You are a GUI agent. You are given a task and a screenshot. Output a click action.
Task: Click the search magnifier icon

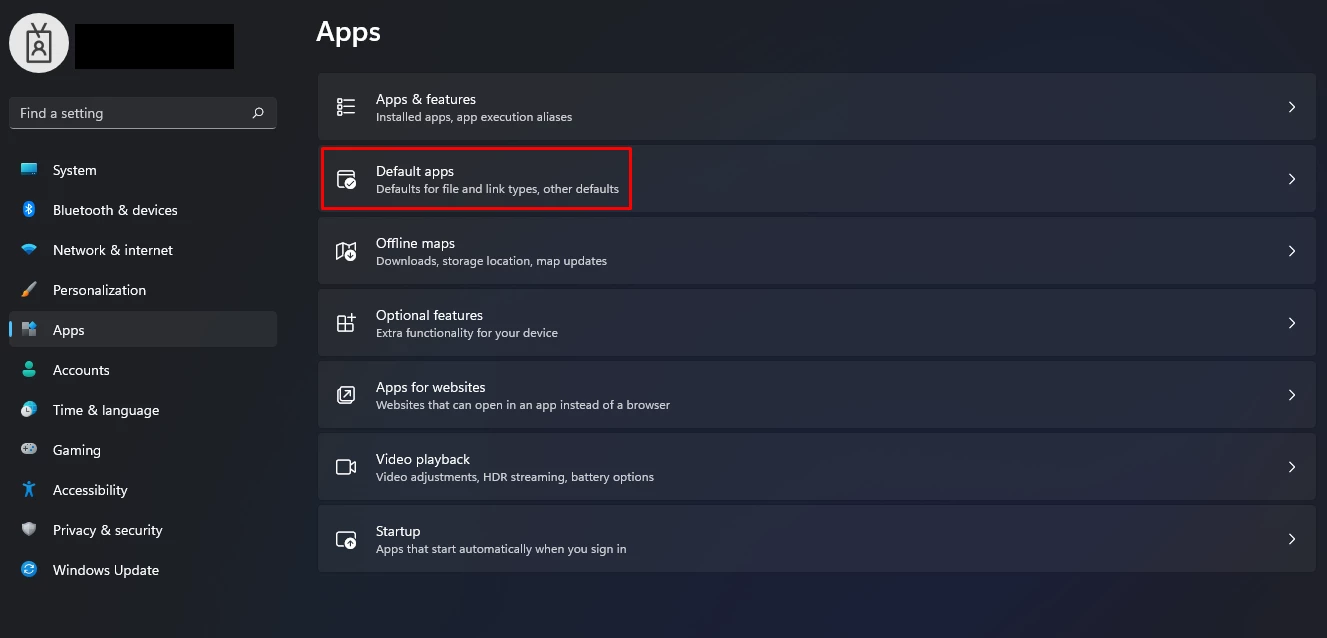(x=258, y=113)
